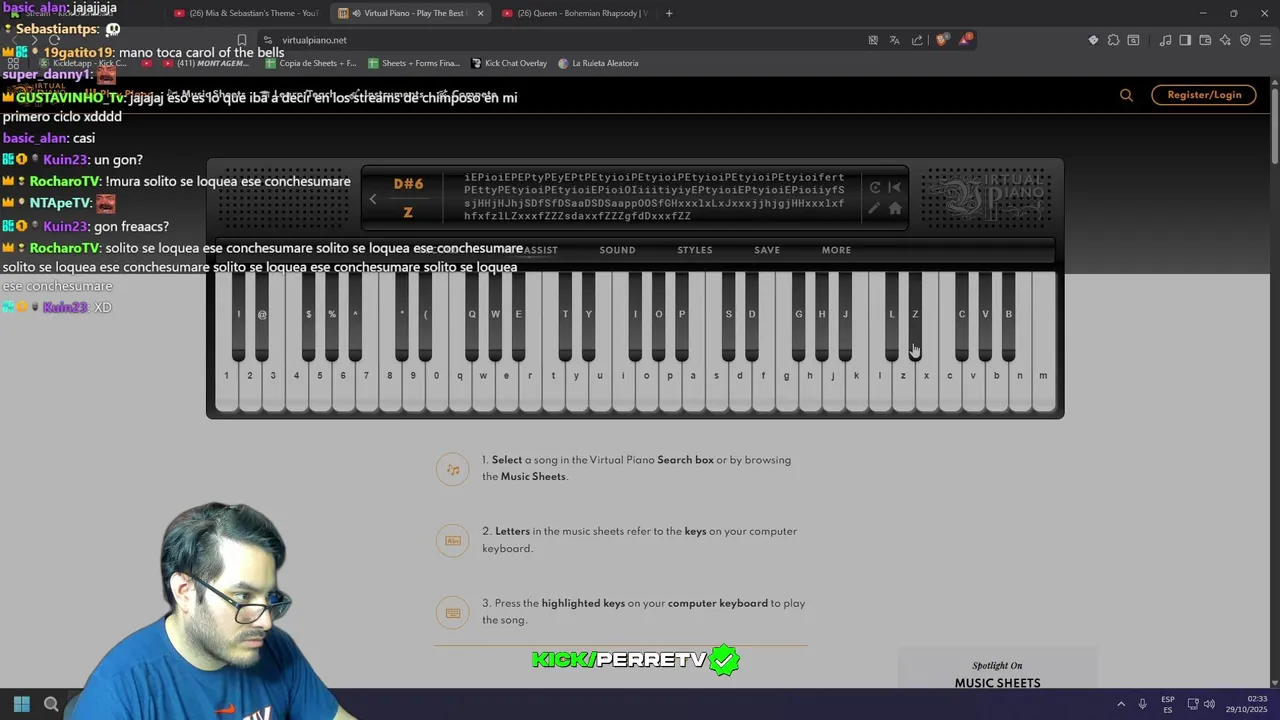Play black piano key labeled S

pyautogui.click(x=728, y=315)
